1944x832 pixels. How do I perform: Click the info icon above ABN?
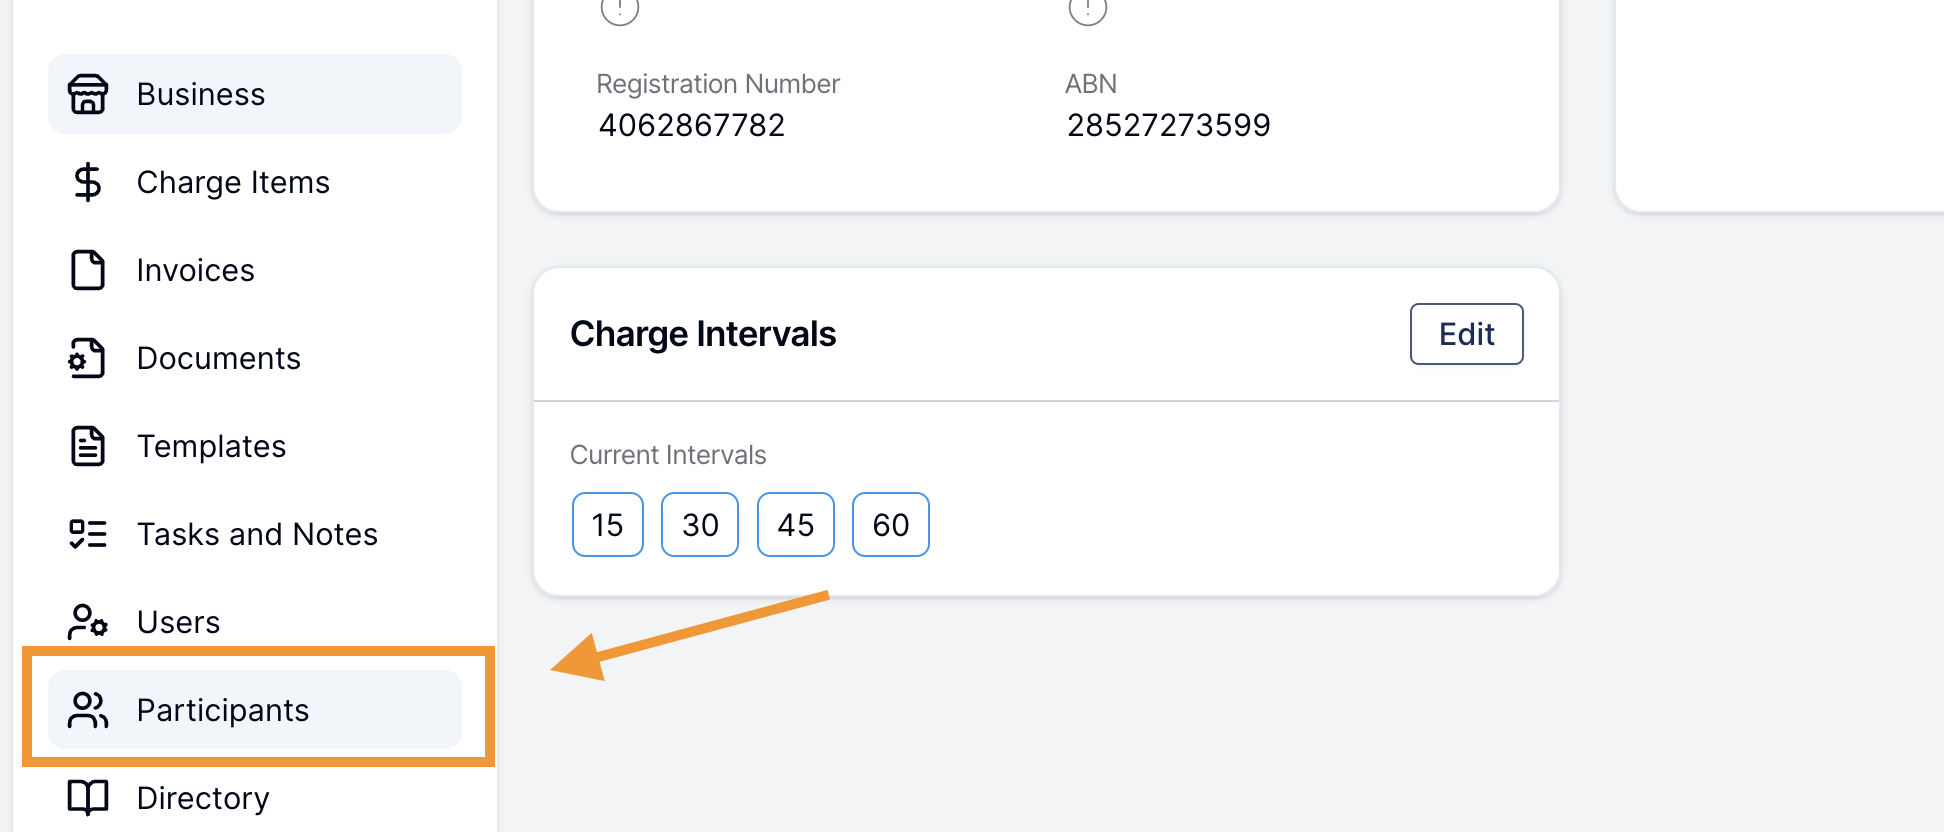click(x=1088, y=10)
